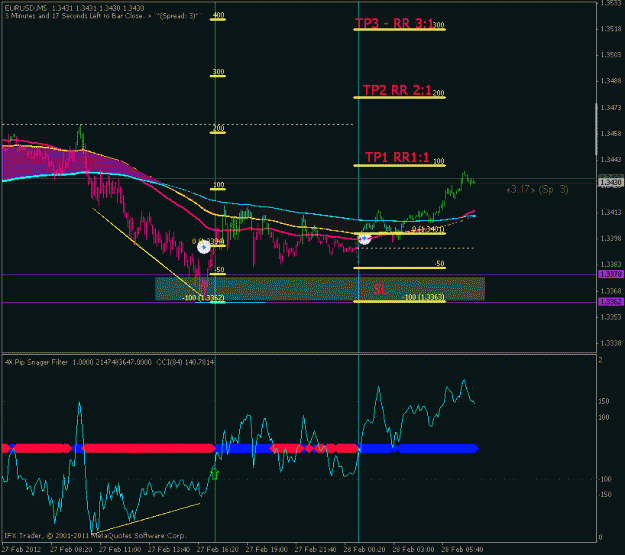Click the 28 Feb 00:20 time label
Viewport: 625px width, 555px height.
[x=364, y=549]
